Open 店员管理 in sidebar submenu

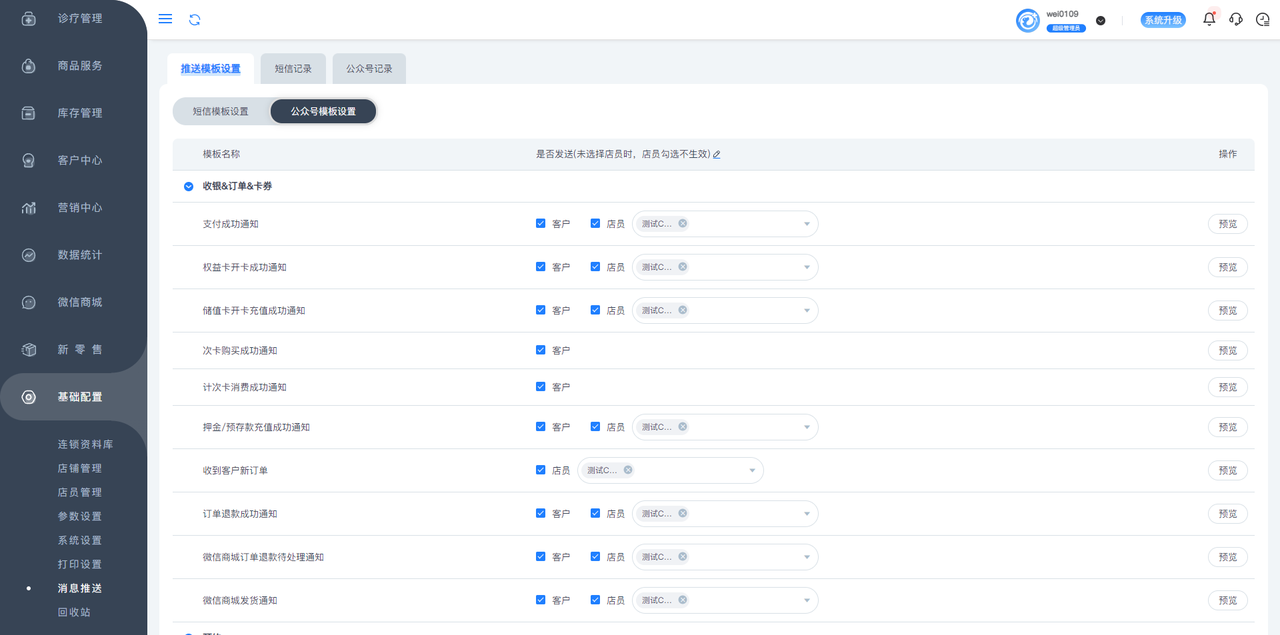80,492
